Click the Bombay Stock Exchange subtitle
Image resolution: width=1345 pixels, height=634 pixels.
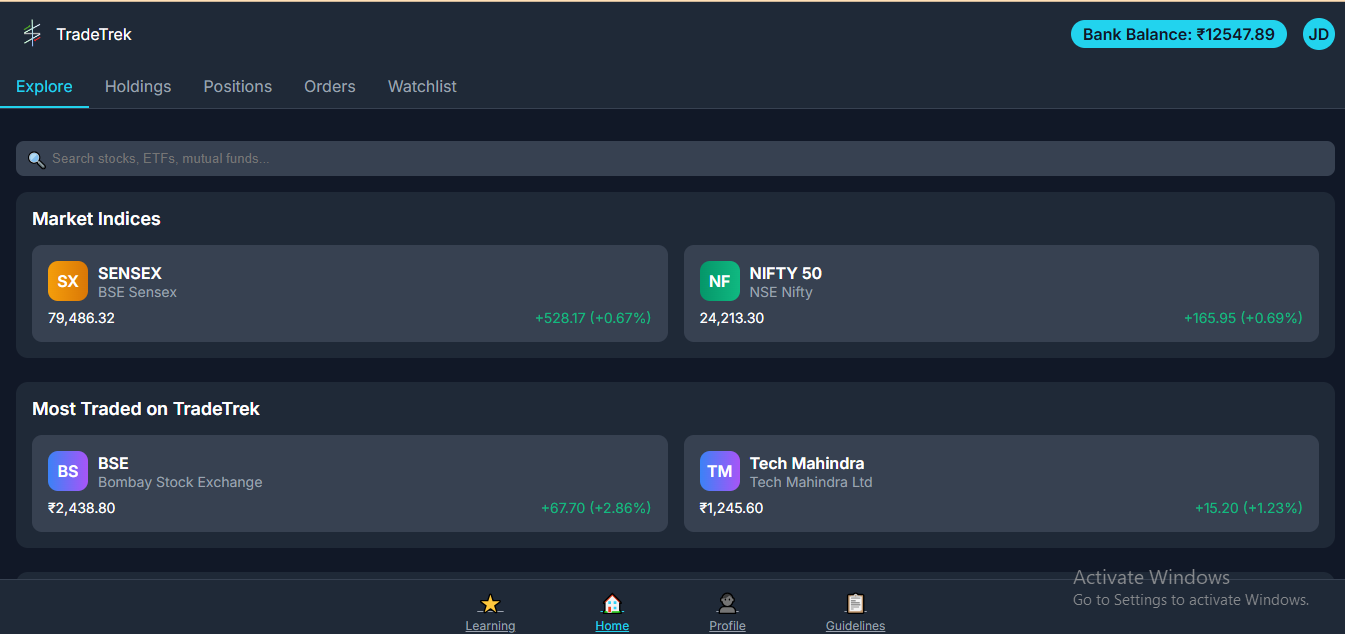point(180,482)
